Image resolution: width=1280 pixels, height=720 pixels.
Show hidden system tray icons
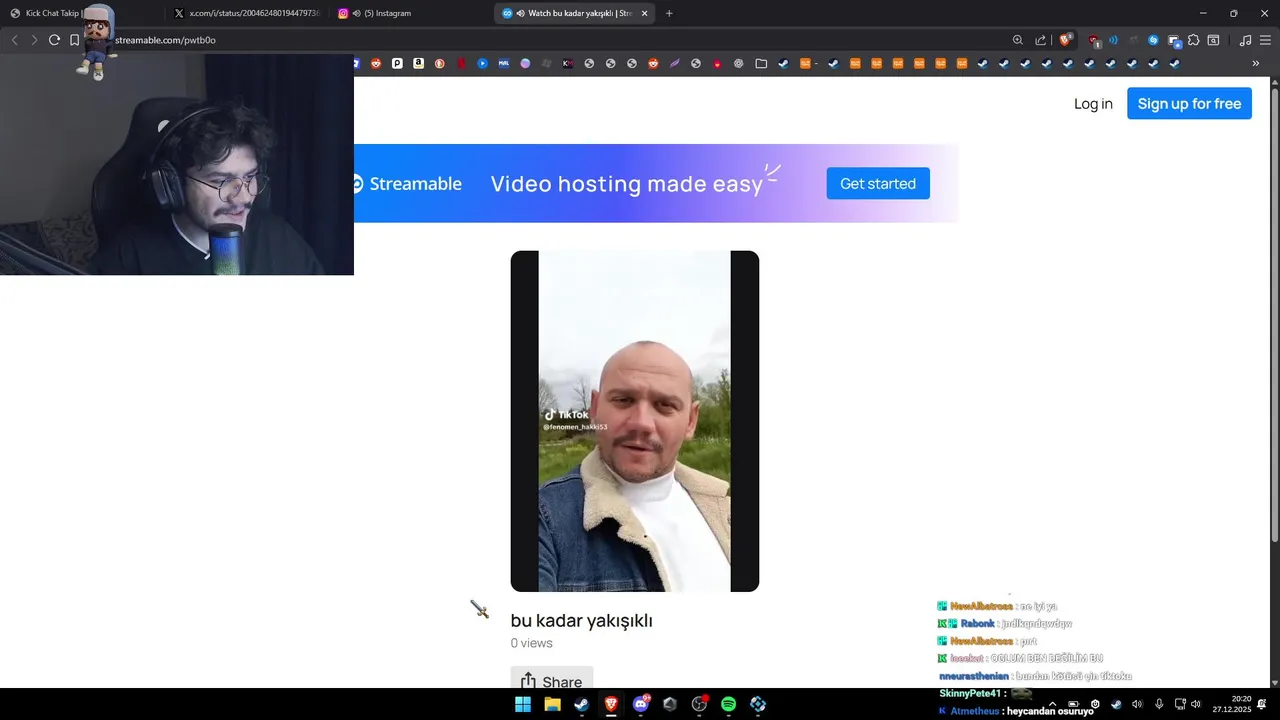(1052, 704)
